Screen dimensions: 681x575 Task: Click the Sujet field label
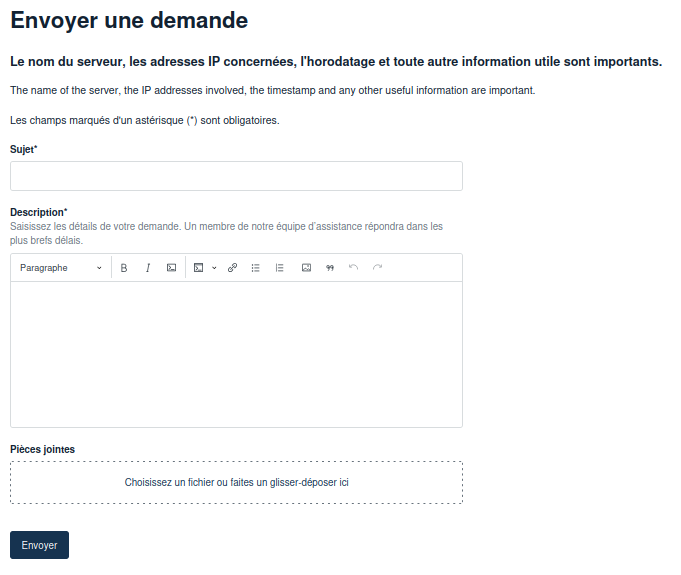(x=23, y=149)
